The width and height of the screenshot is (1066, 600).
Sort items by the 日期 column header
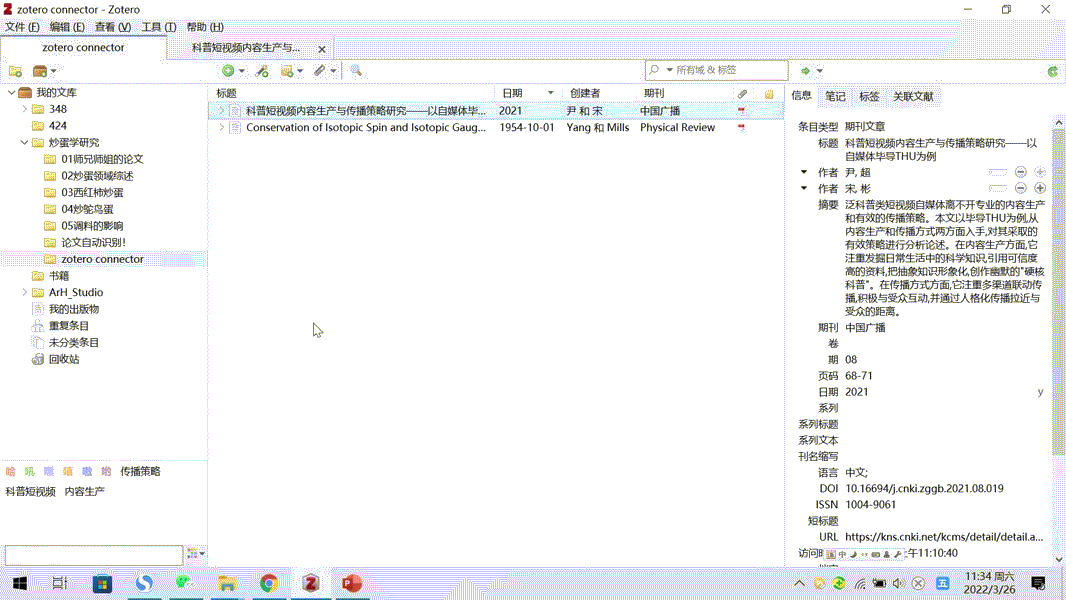coord(528,93)
